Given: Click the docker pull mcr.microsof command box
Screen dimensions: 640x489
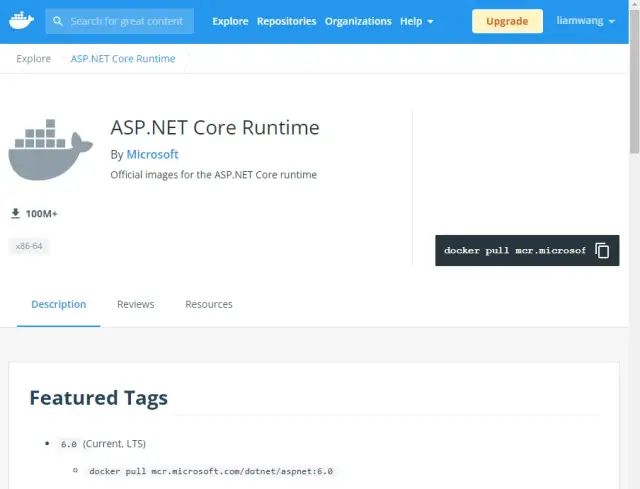Looking at the screenshot, I should [527, 251].
